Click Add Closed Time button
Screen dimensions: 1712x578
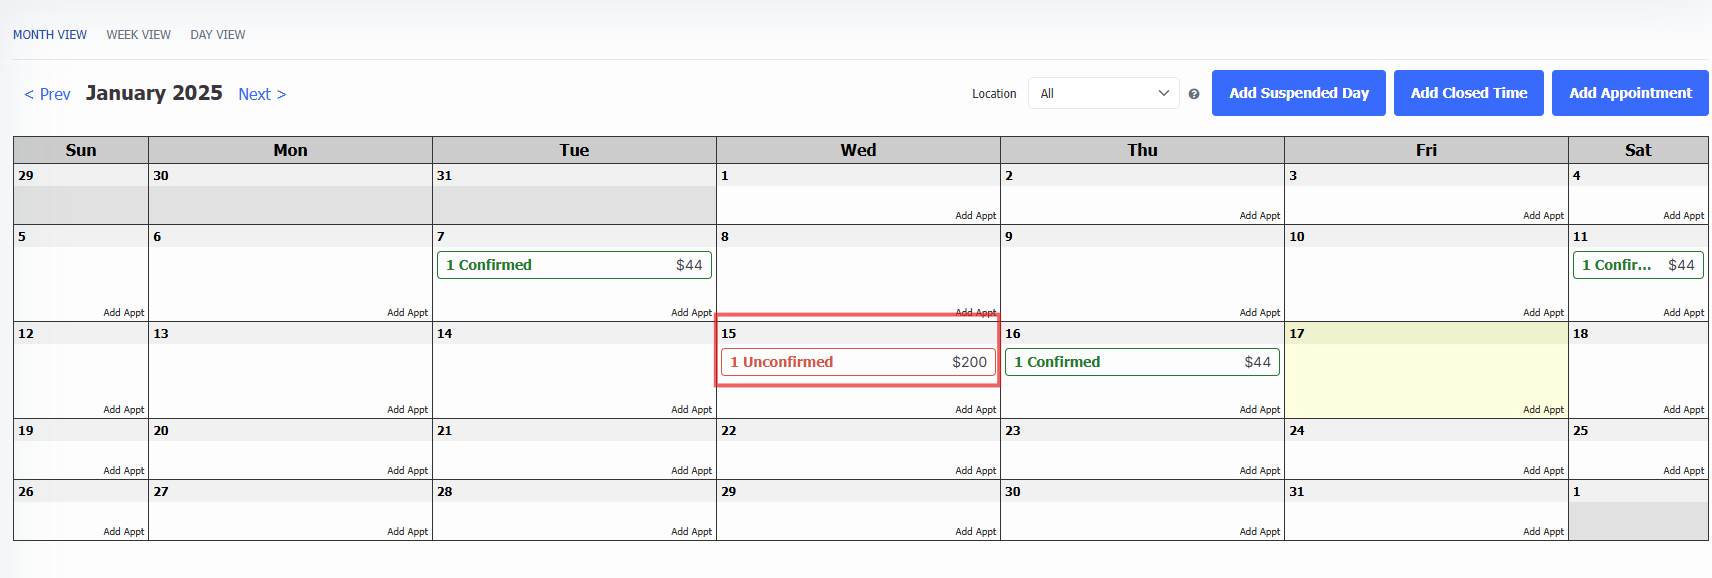[x=1469, y=93]
